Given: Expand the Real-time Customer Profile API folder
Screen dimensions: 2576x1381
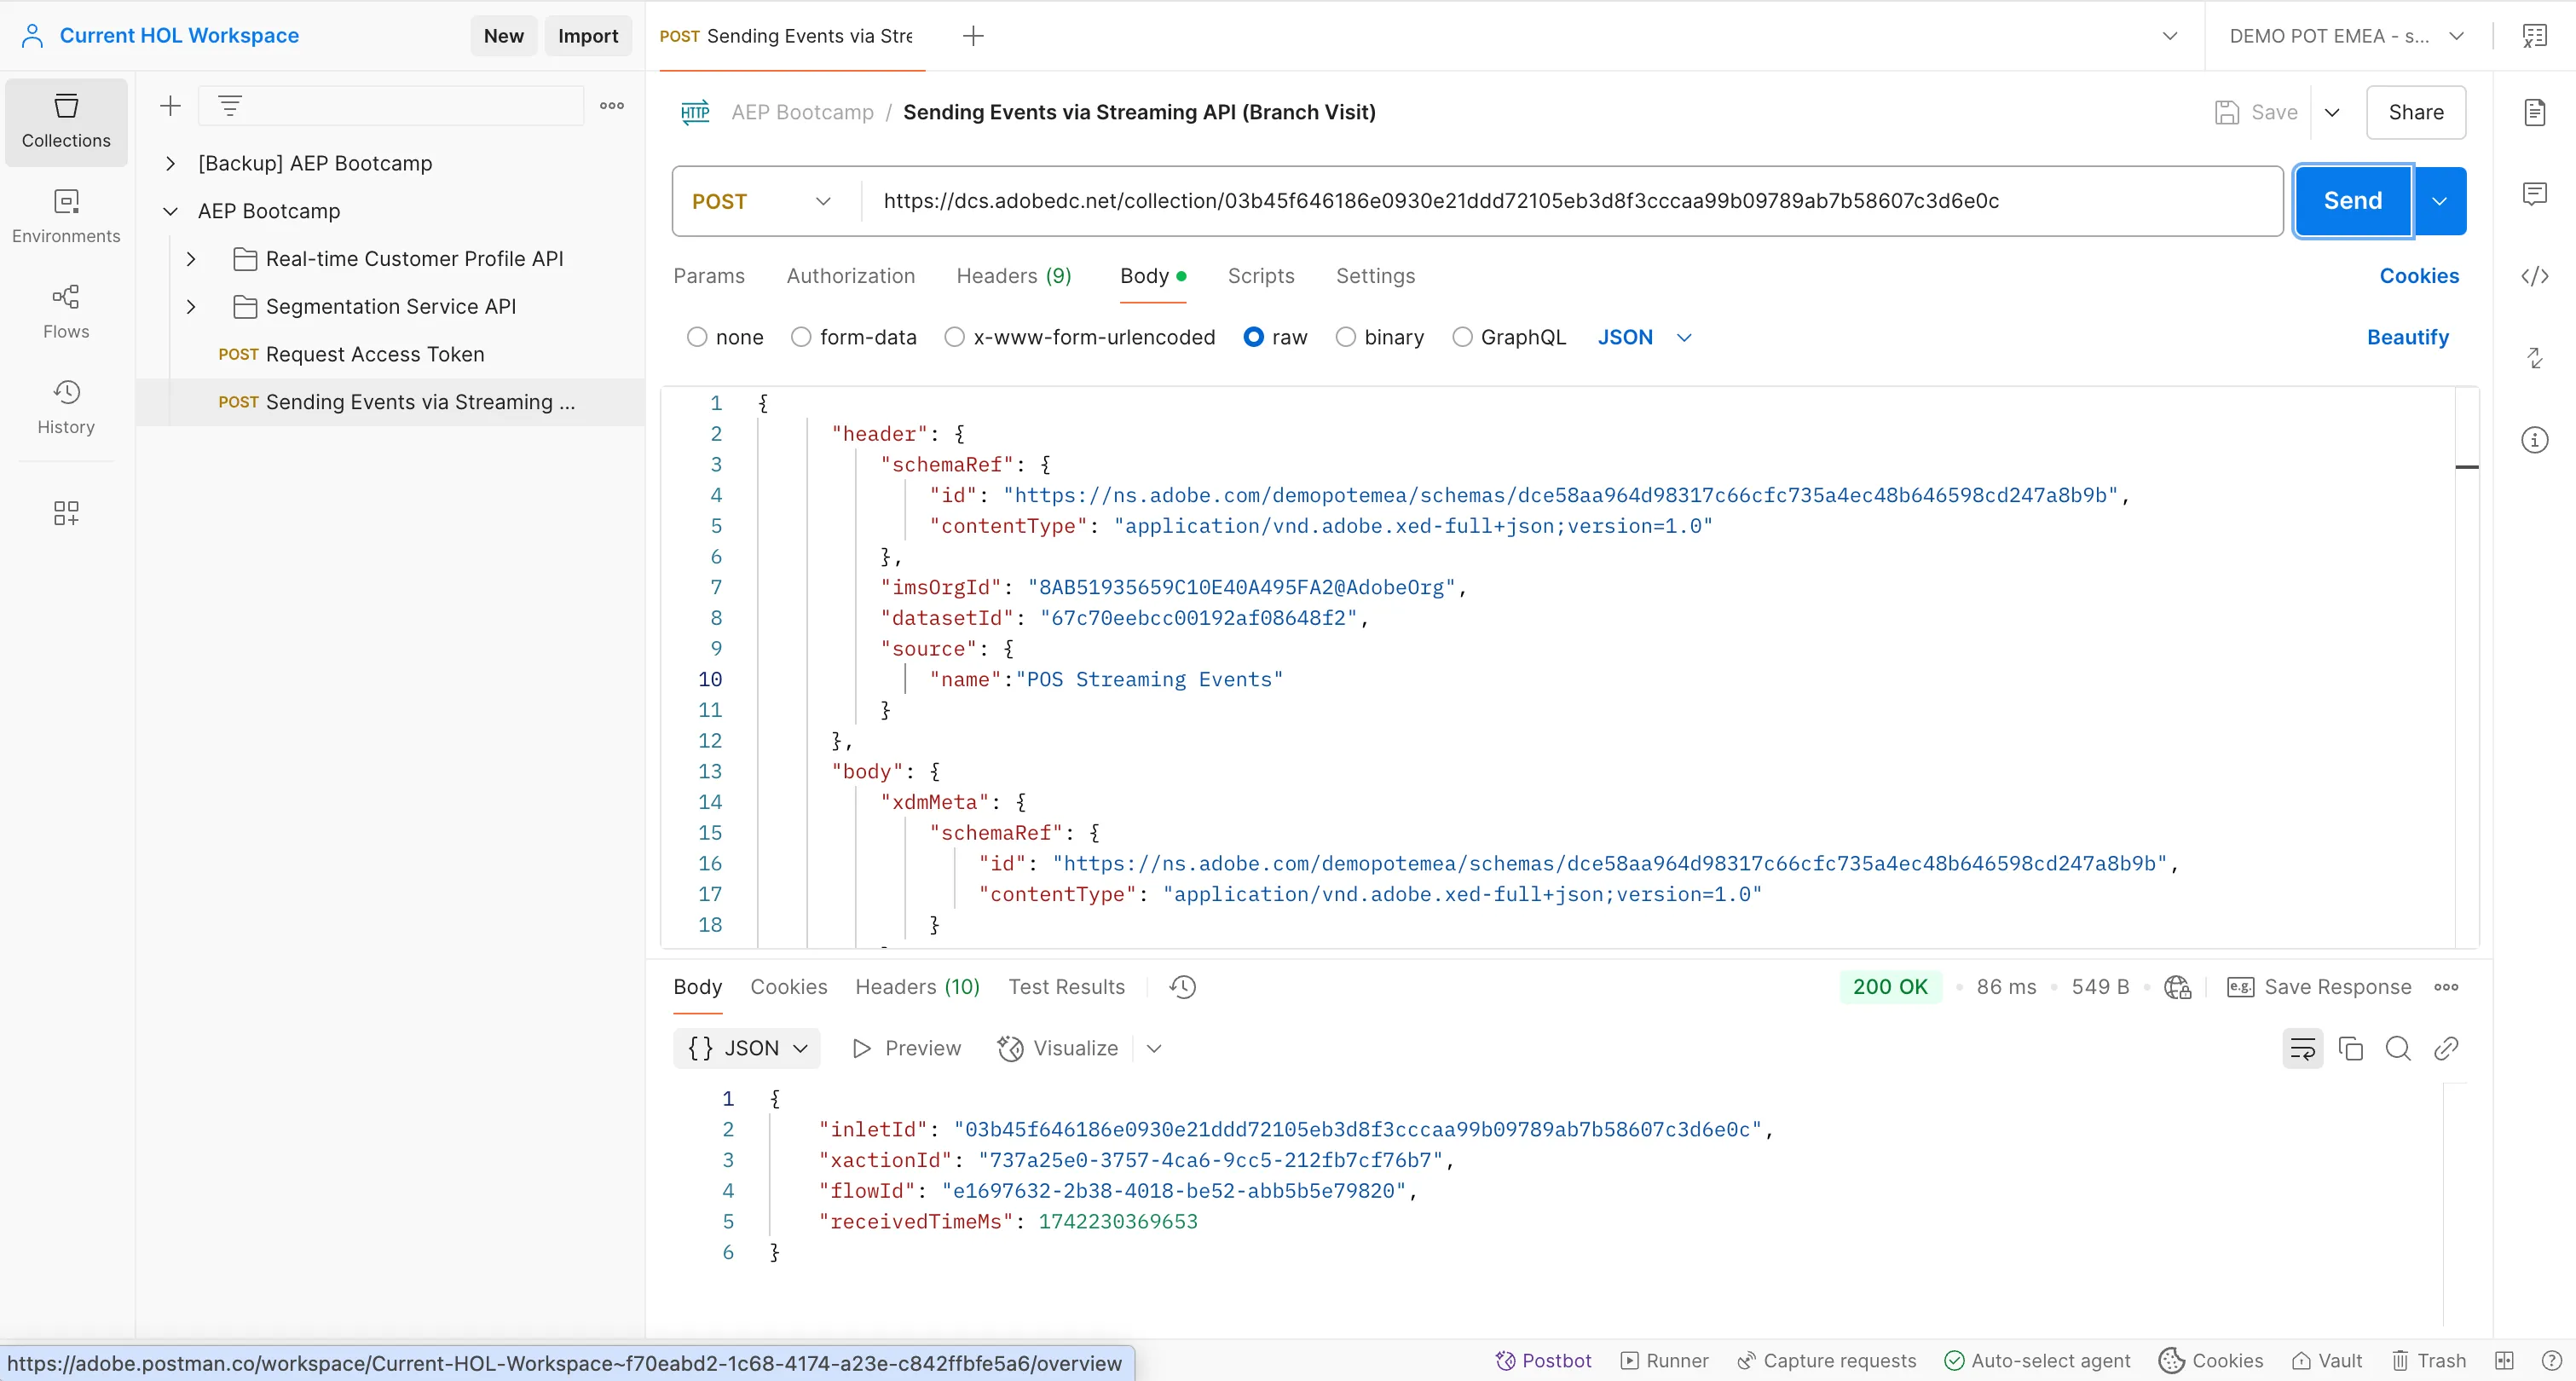Looking at the screenshot, I should click(191, 259).
